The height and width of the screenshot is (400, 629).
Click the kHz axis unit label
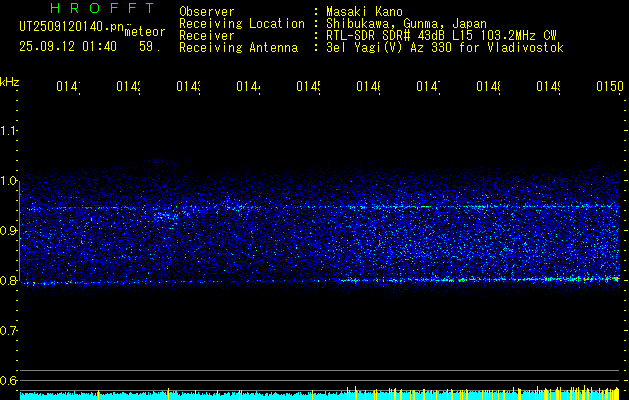pos(10,81)
